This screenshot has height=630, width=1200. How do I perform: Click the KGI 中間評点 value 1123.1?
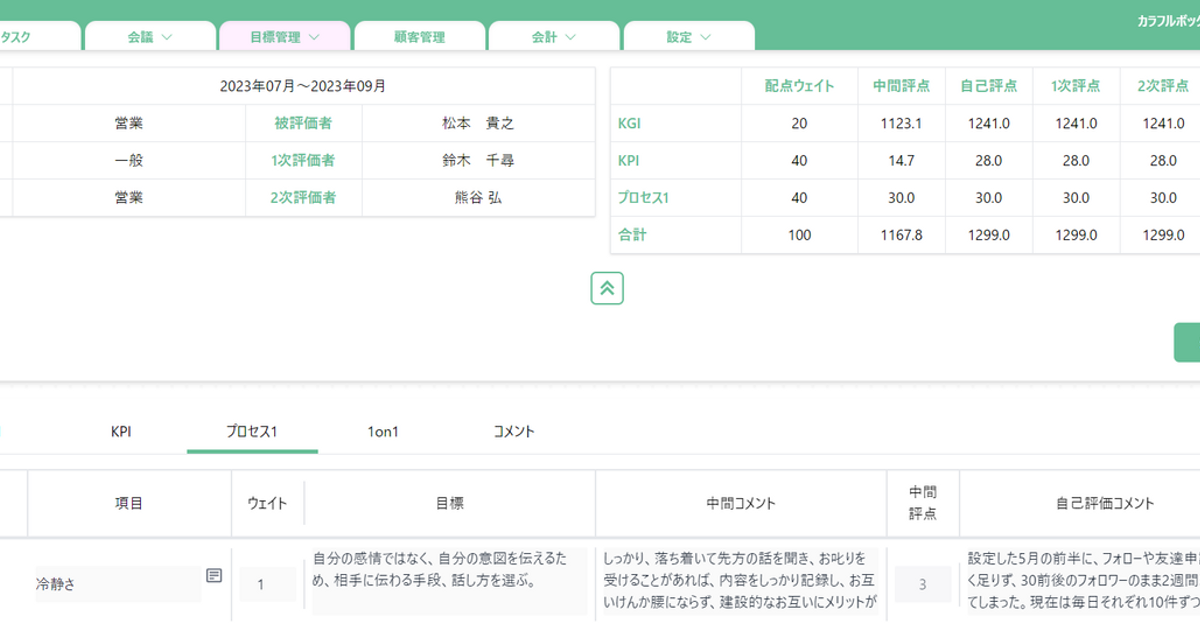coord(903,123)
